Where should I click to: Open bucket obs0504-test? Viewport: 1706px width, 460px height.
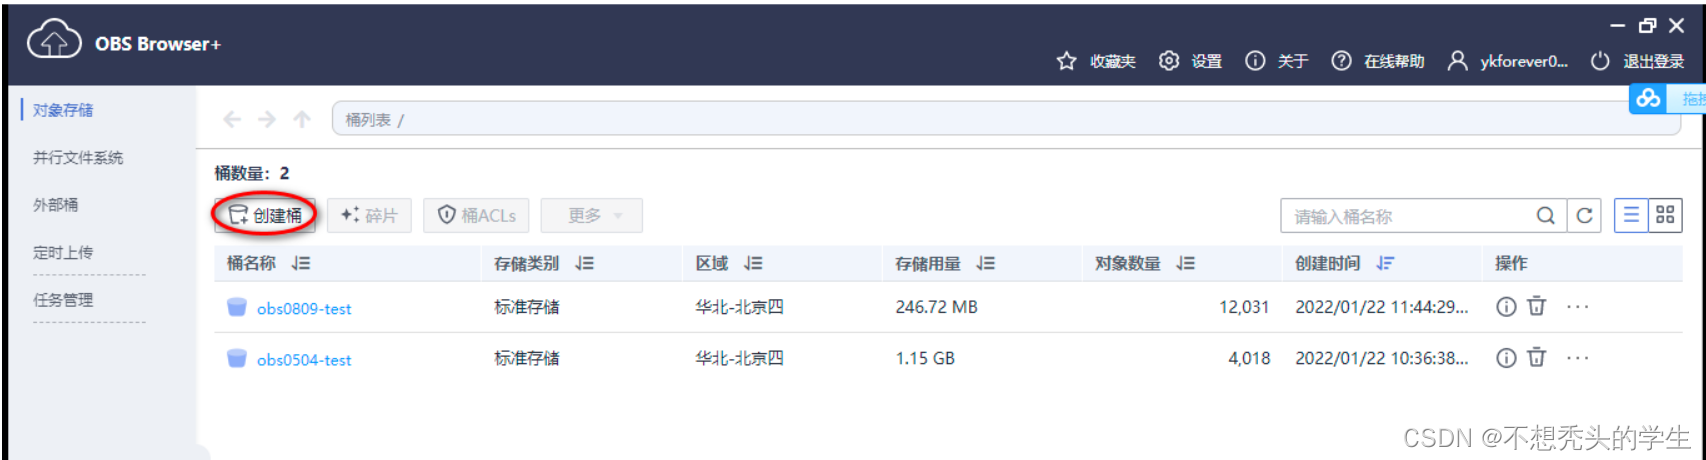pos(304,360)
